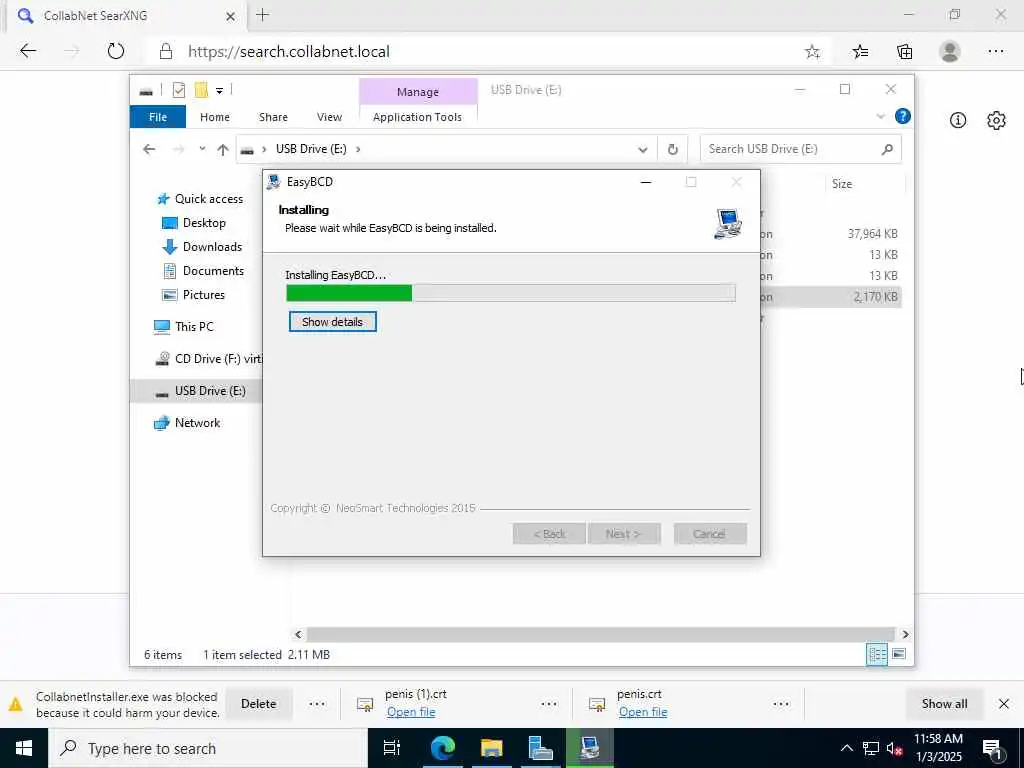Open Task View on taskbar

(x=391, y=748)
